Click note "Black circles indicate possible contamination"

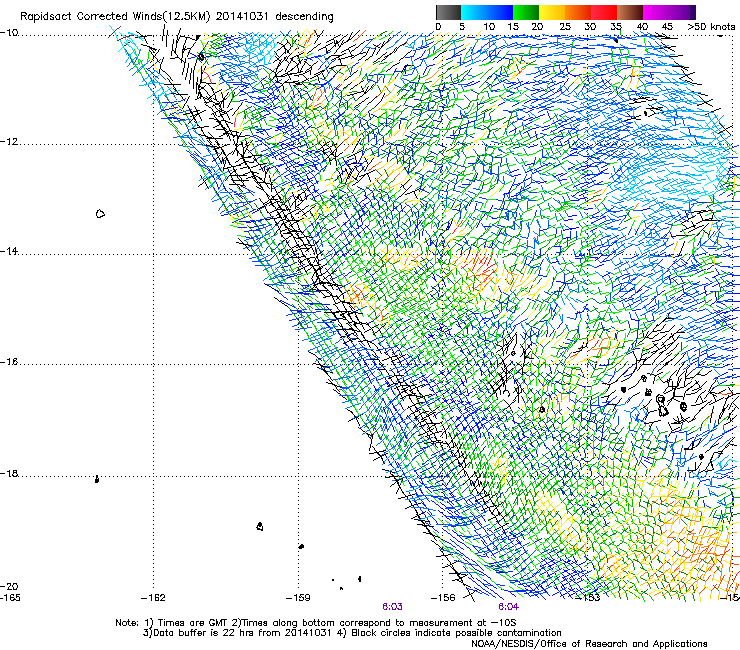click(x=456, y=633)
